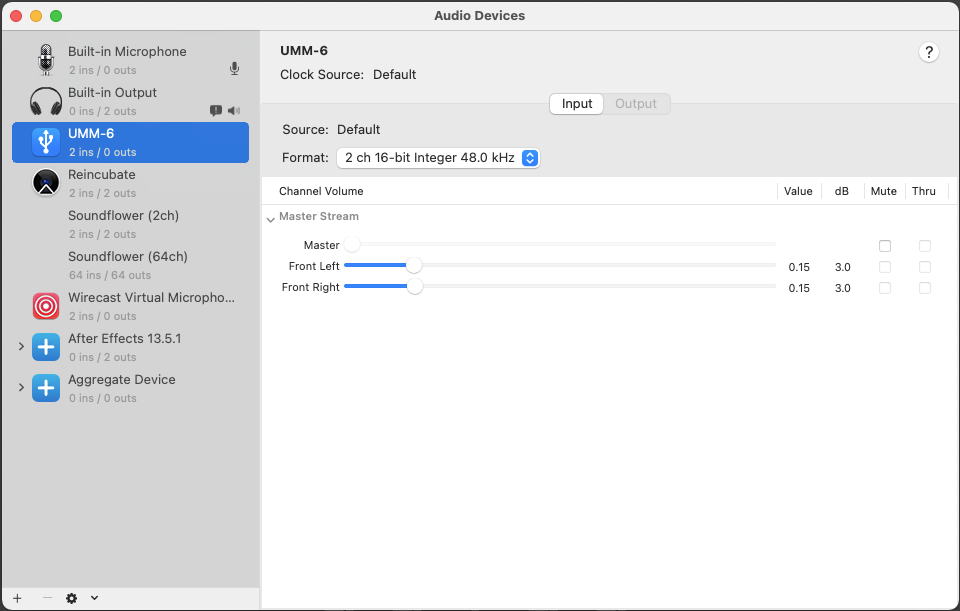
Task: Click the Aggregate Device plus icon
Action: click(x=46, y=388)
